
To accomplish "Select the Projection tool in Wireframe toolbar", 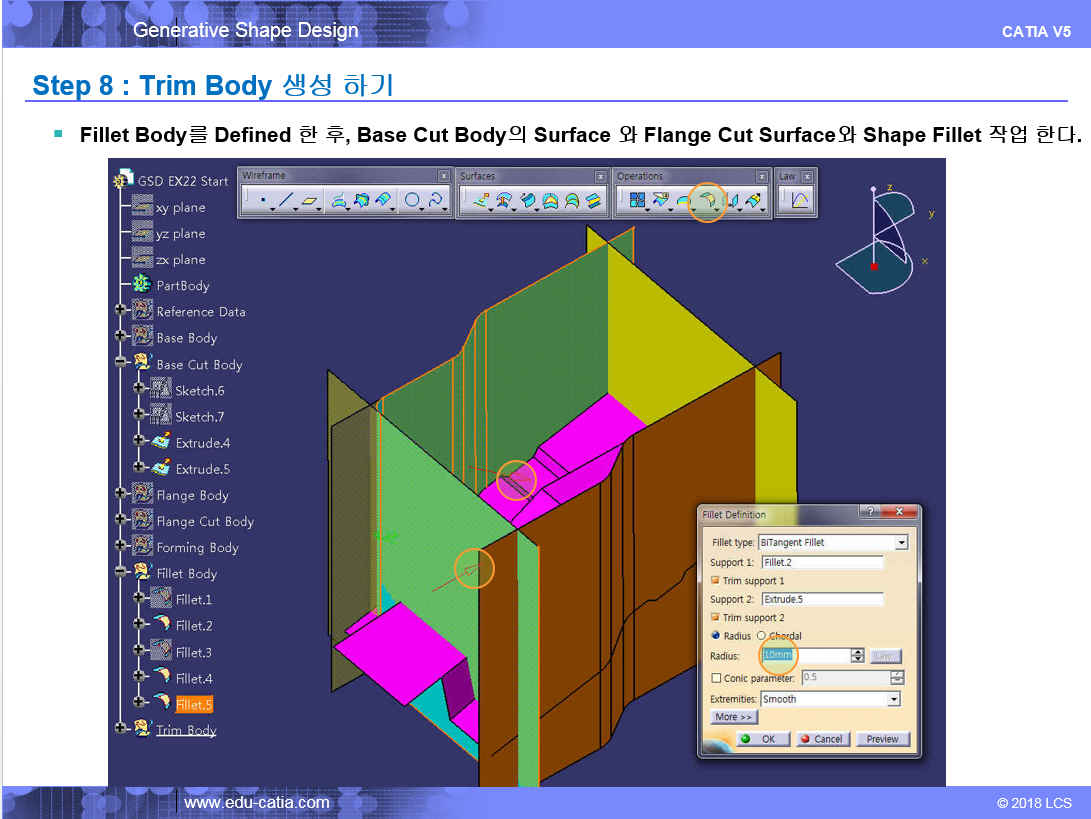I will tap(339, 200).
